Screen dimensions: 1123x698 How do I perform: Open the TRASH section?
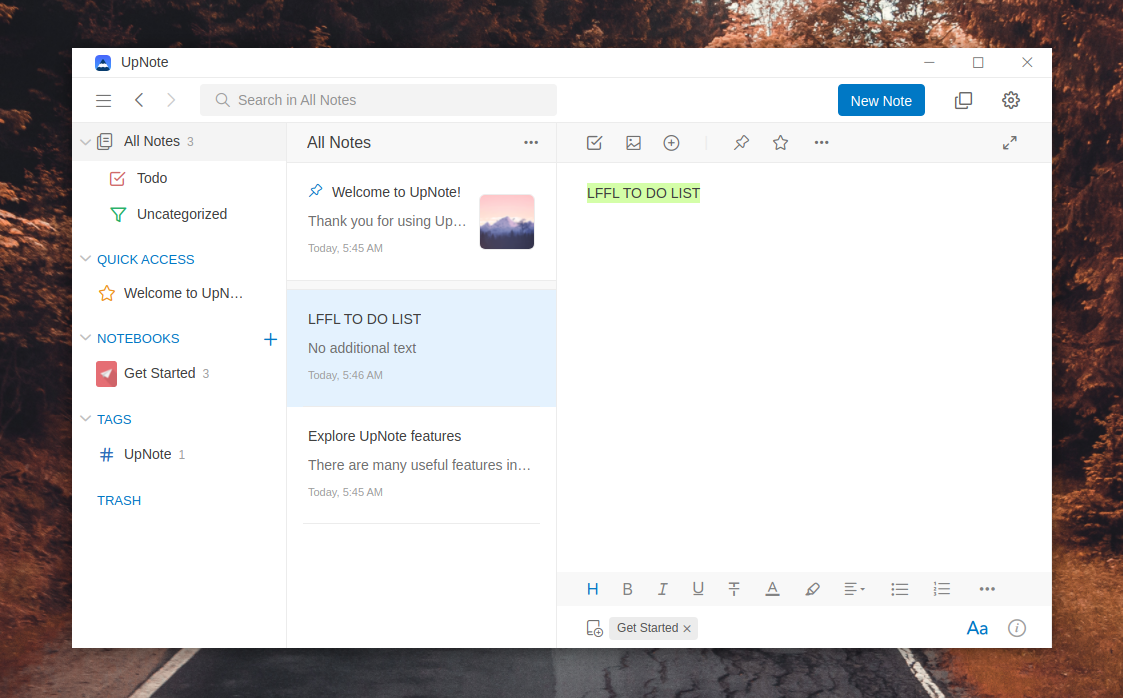point(119,500)
